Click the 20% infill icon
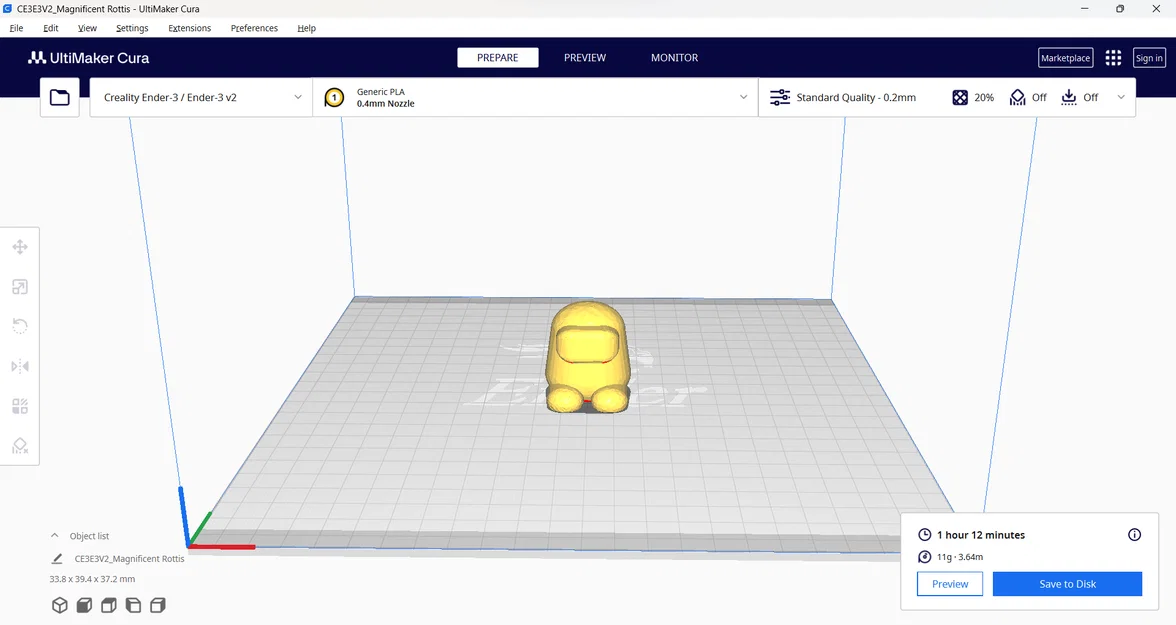Image resolution: width=1176 pixels, height=625 pixels. (x=960, y=98)
